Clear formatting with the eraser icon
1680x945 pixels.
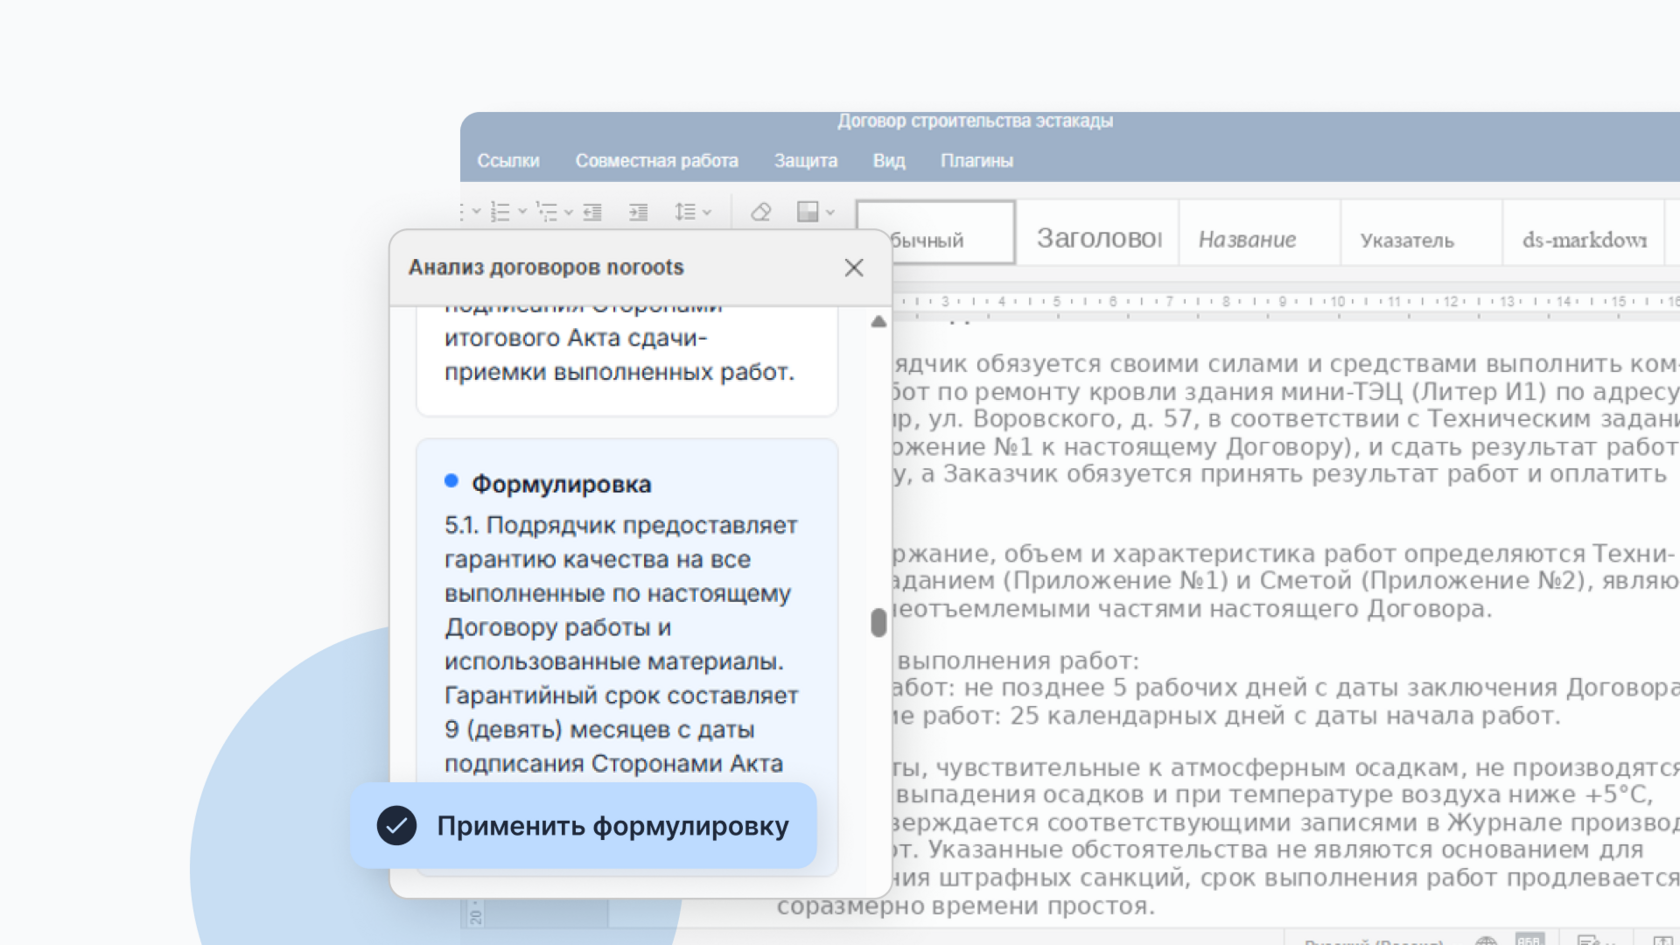(x=761, y=212)
